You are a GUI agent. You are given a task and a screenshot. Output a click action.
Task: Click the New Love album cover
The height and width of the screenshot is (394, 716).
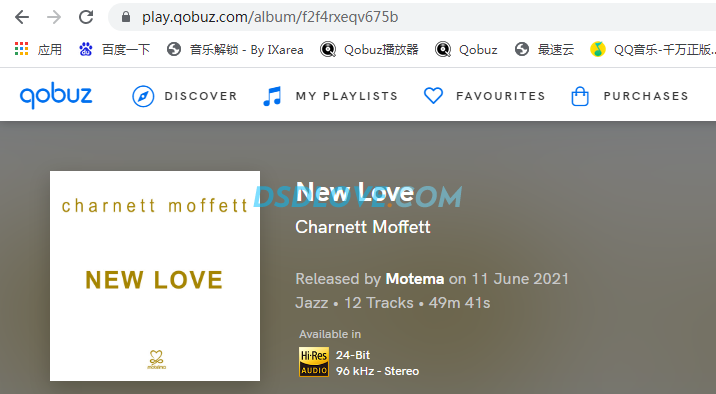click(x=155, y=276)
